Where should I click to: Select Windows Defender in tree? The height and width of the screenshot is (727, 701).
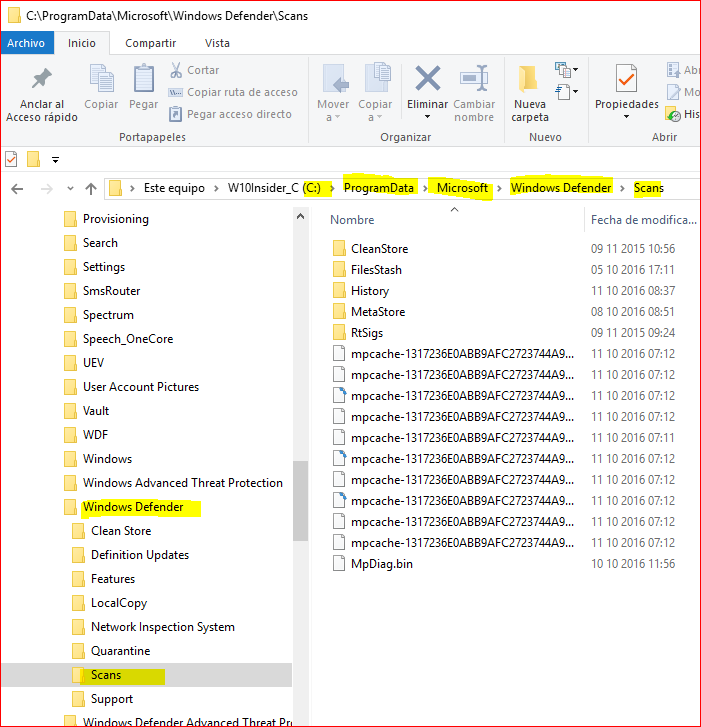tap(133, 507)
